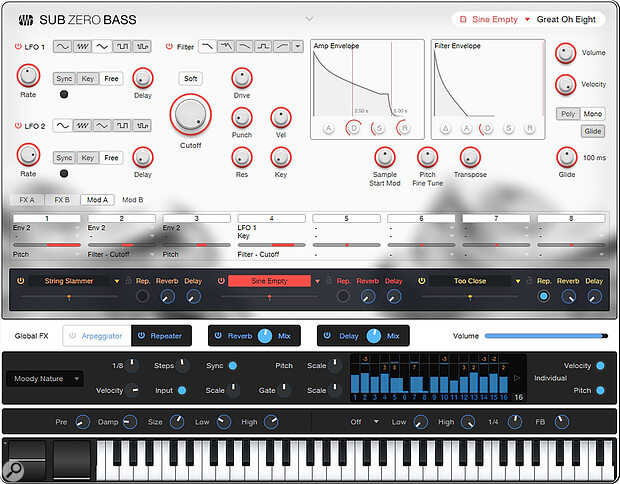Switch voice mode to Mono
This screenshot has width=620, height=484.
(592, 114)
